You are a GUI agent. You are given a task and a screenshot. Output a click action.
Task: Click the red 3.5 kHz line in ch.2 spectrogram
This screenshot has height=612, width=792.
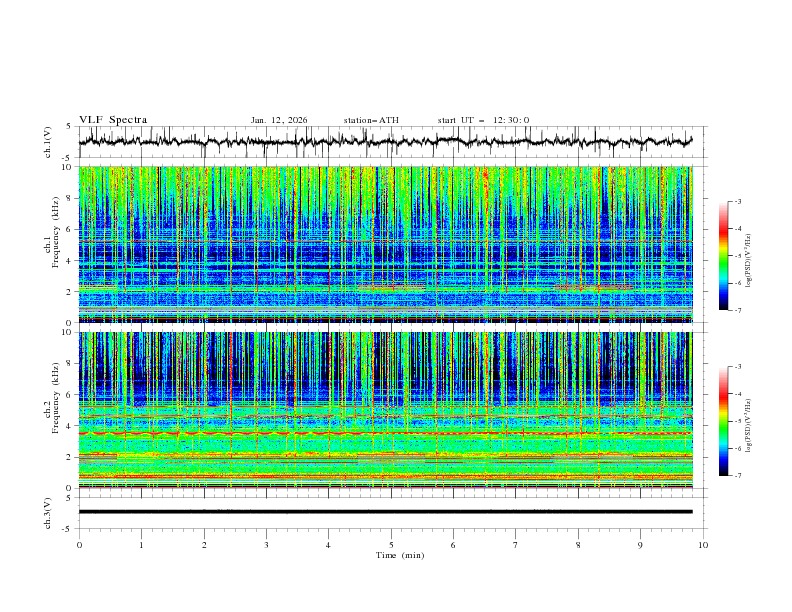385,433
